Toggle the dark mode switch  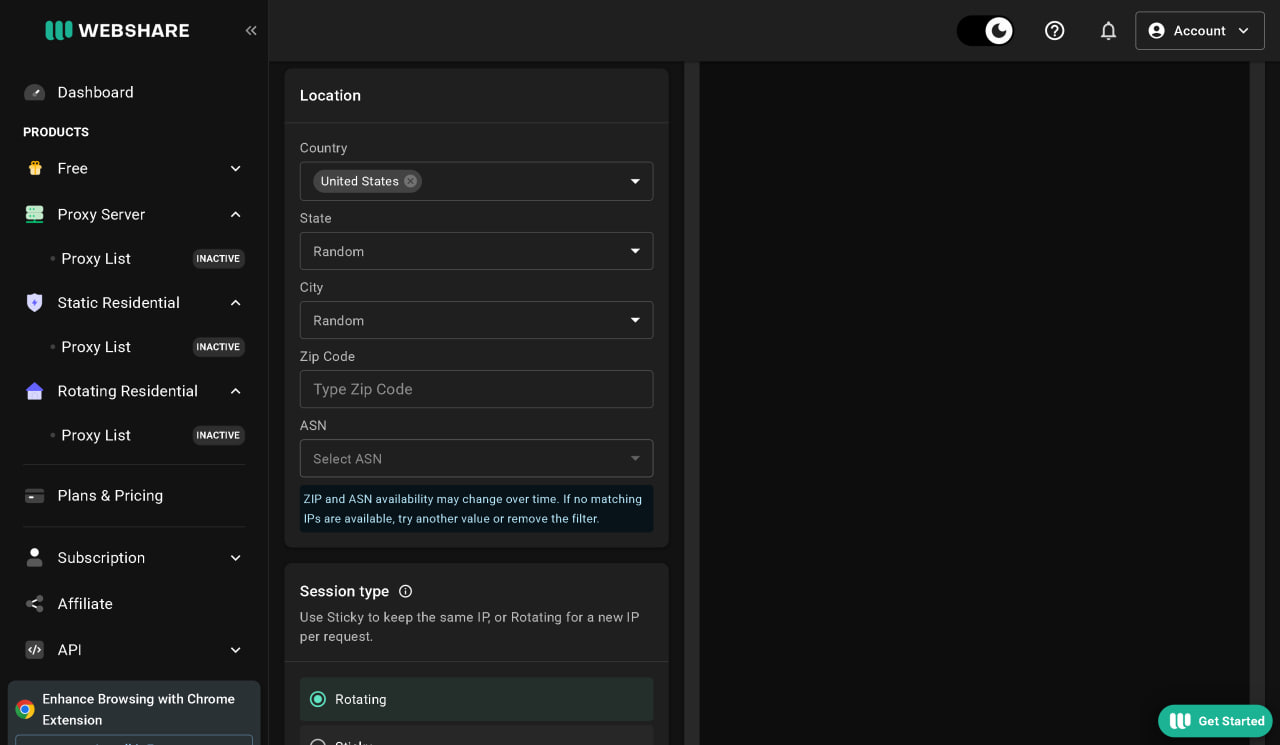(985, 30)
